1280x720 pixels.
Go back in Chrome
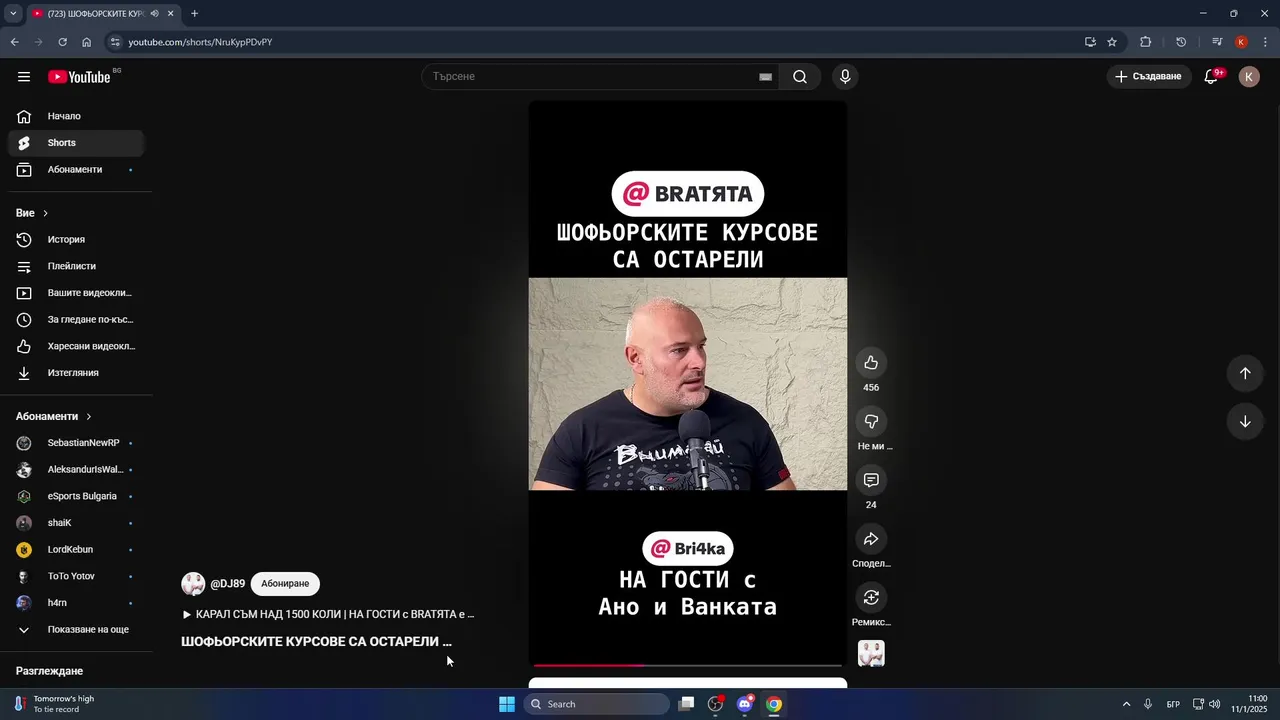click(x=14, y=42)
